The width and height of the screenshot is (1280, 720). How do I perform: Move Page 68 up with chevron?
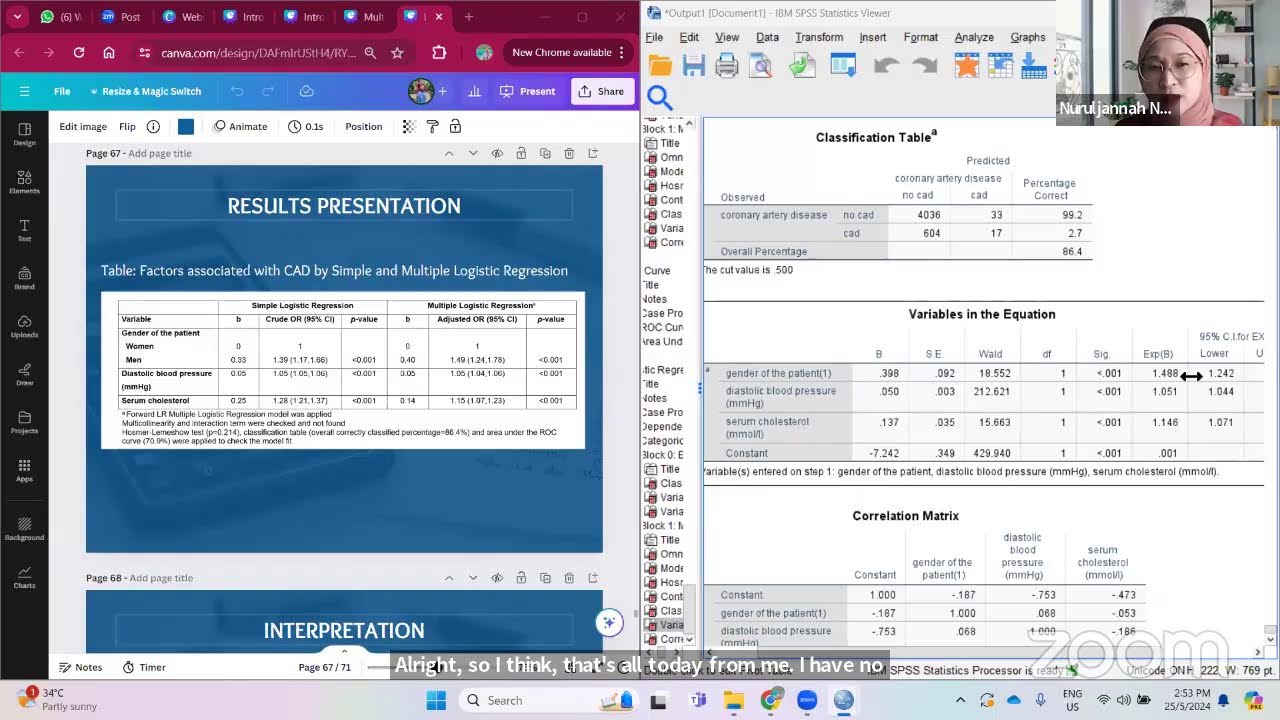click(449, 578)
